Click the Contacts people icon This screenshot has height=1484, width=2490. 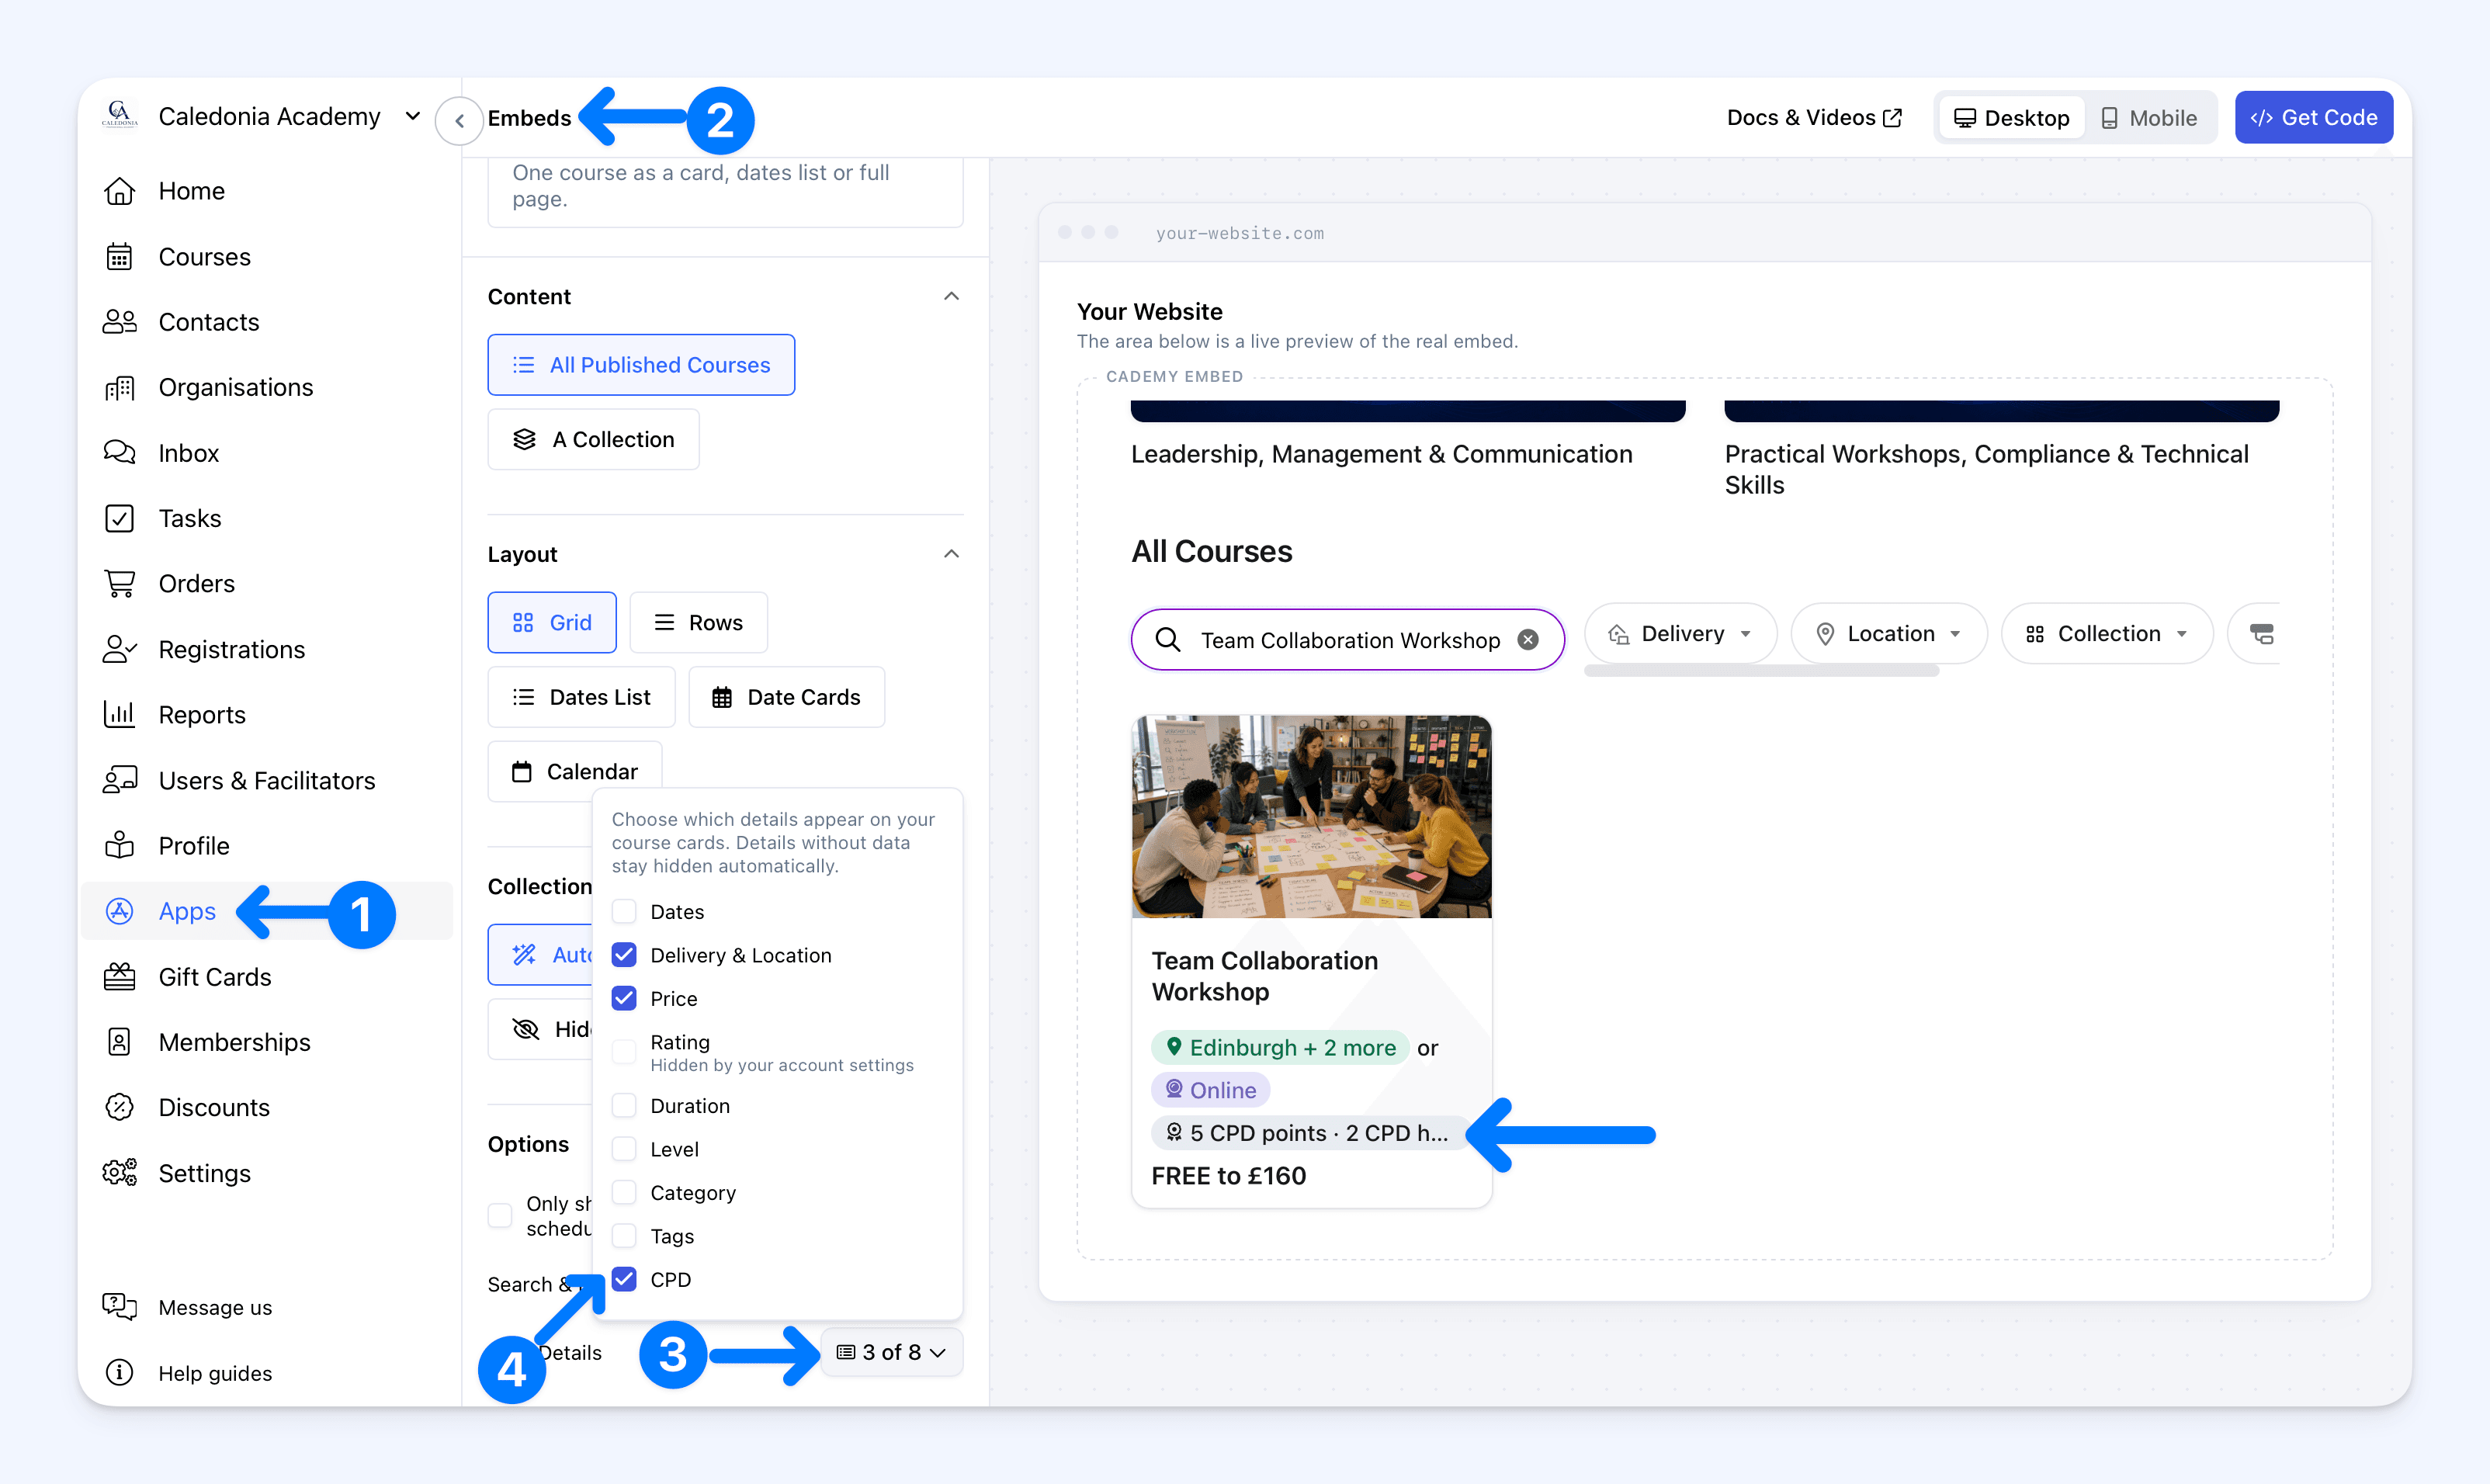(119, 322)
